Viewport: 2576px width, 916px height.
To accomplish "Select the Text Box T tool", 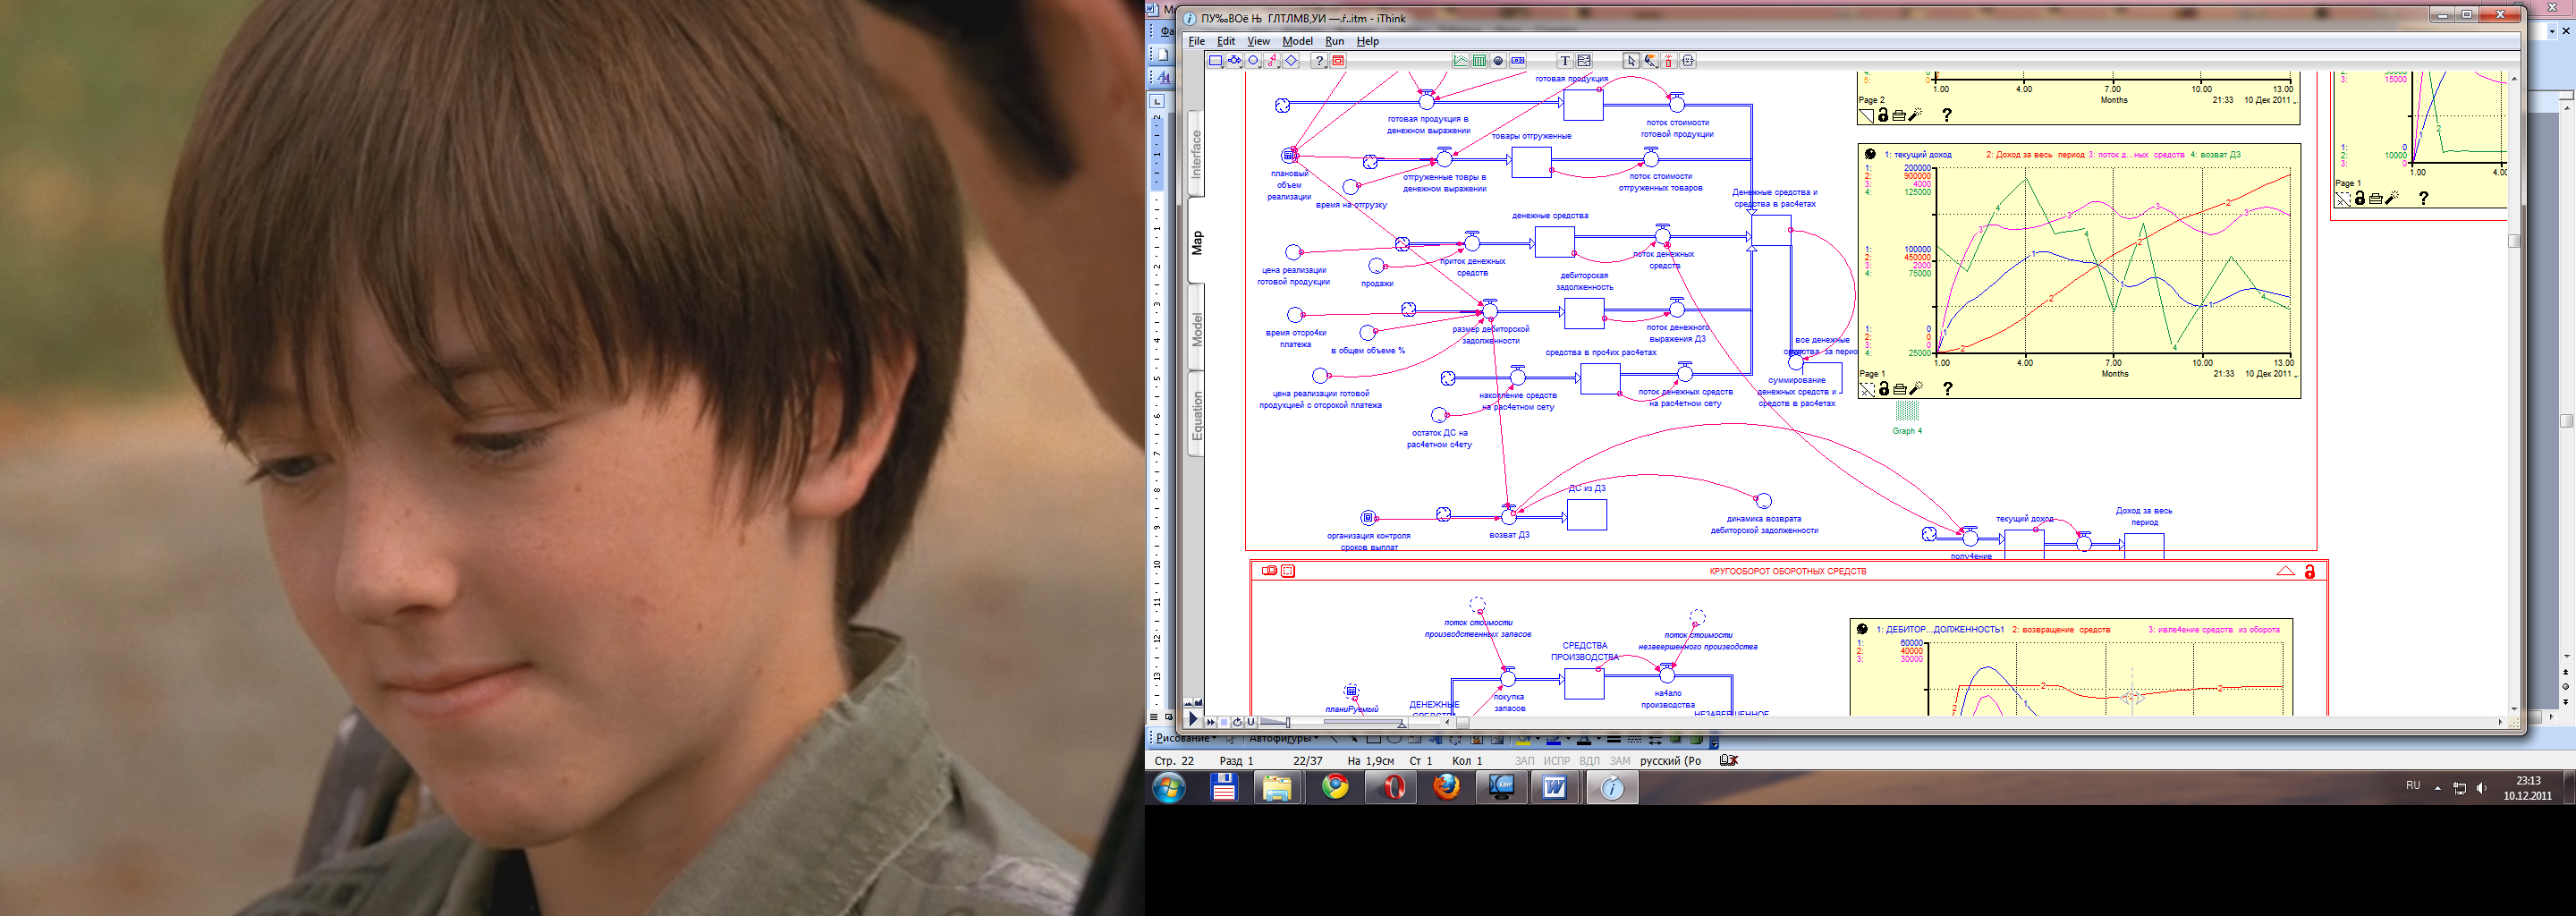I will (1566, 61).
